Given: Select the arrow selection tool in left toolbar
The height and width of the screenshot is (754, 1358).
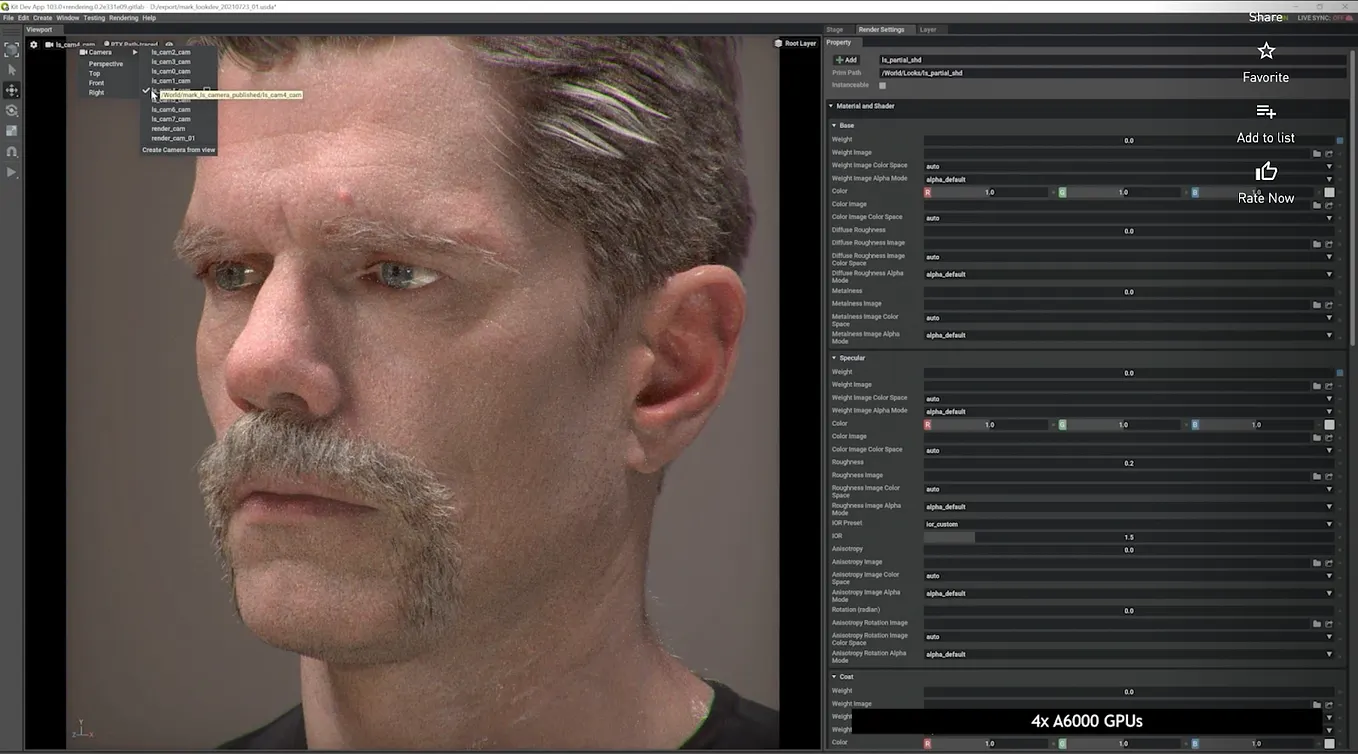Looking at the screenshot, I should (x=12, y=70).
